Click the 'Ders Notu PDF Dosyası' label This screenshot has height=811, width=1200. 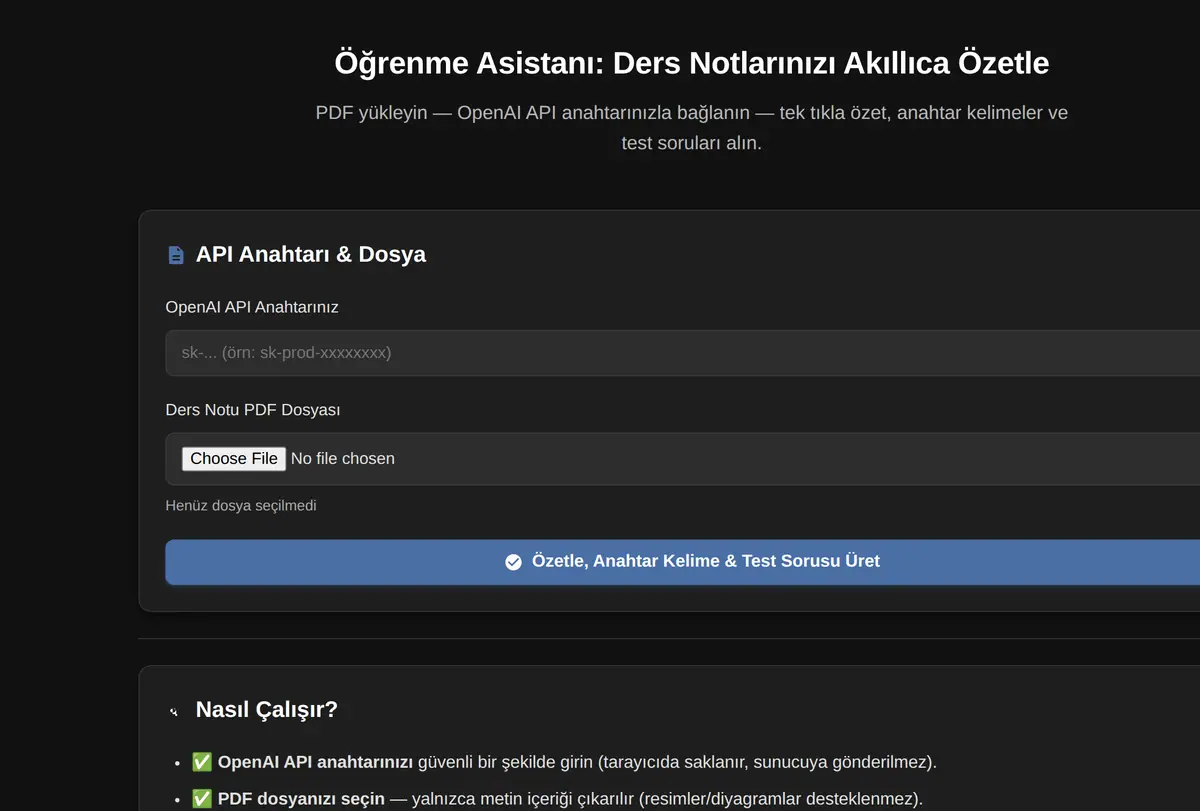coord(253,410)
